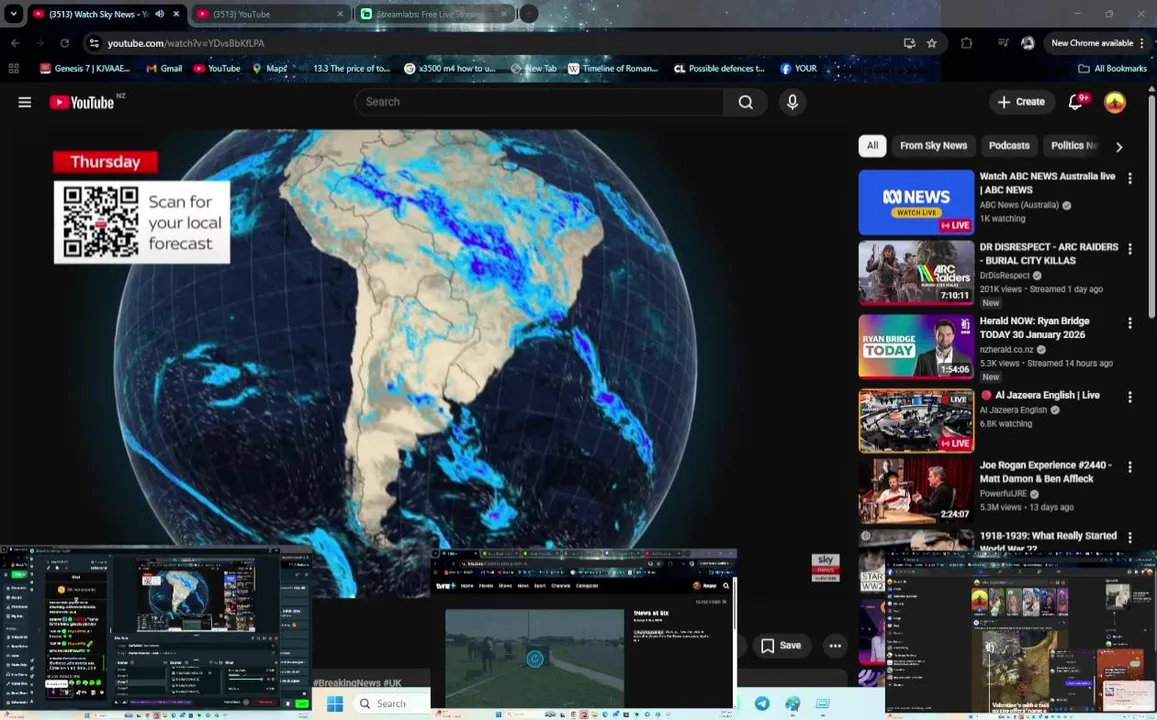The height and width of the screenshot is (720, 1157).
Task: Click the Chrome address bar URL
Action: coord(186,43)
